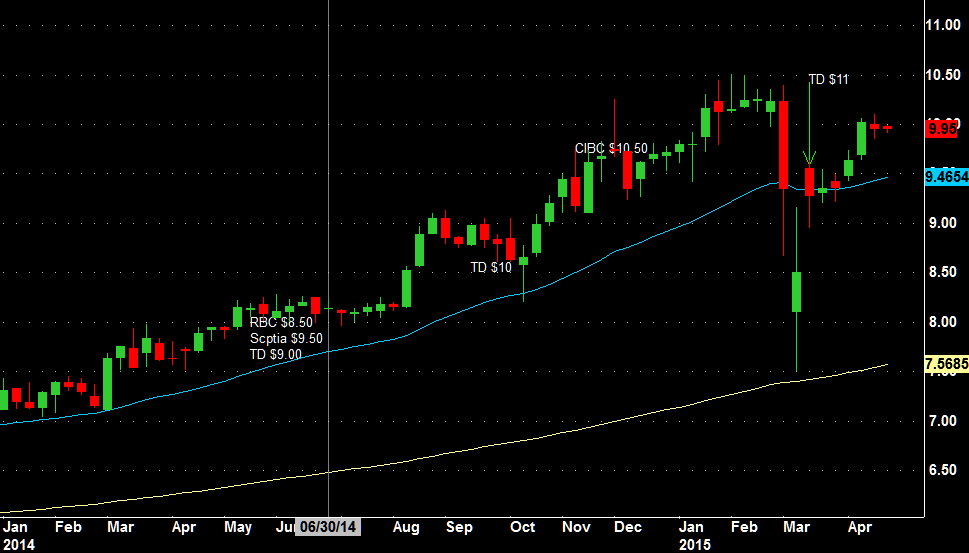This screenshot has width=969, height=553.
Task: Click the Nov time axis label
Action: 576,527
